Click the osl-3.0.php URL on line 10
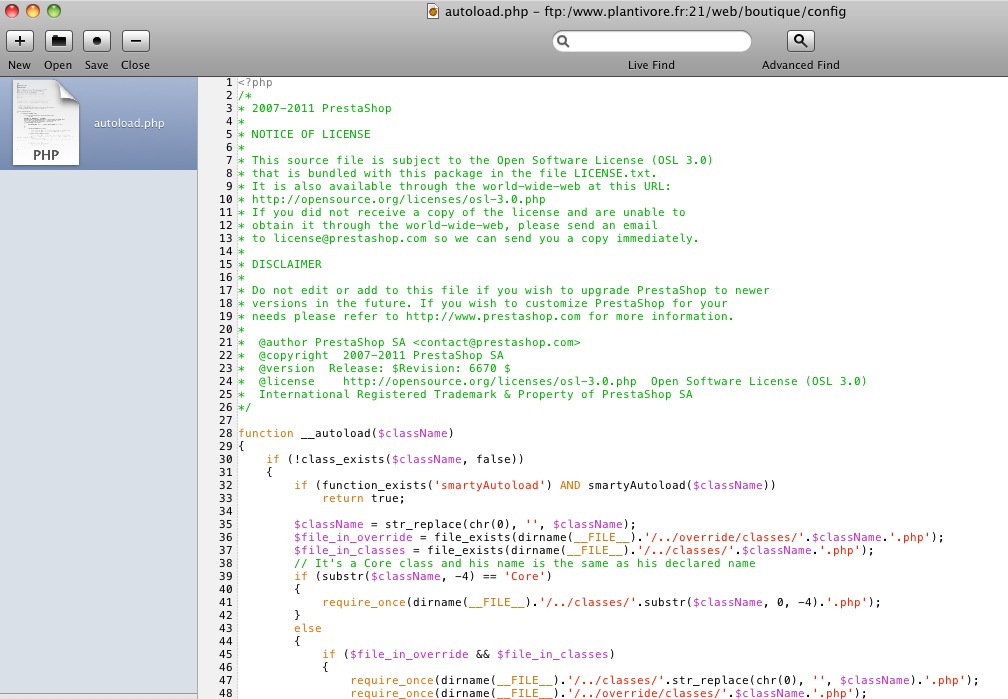Screen dimensions: 1008x699 [399, 199]
